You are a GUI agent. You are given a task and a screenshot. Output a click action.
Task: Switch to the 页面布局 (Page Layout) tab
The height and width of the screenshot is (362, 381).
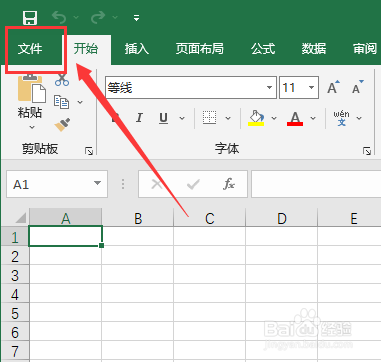(199, 49)
